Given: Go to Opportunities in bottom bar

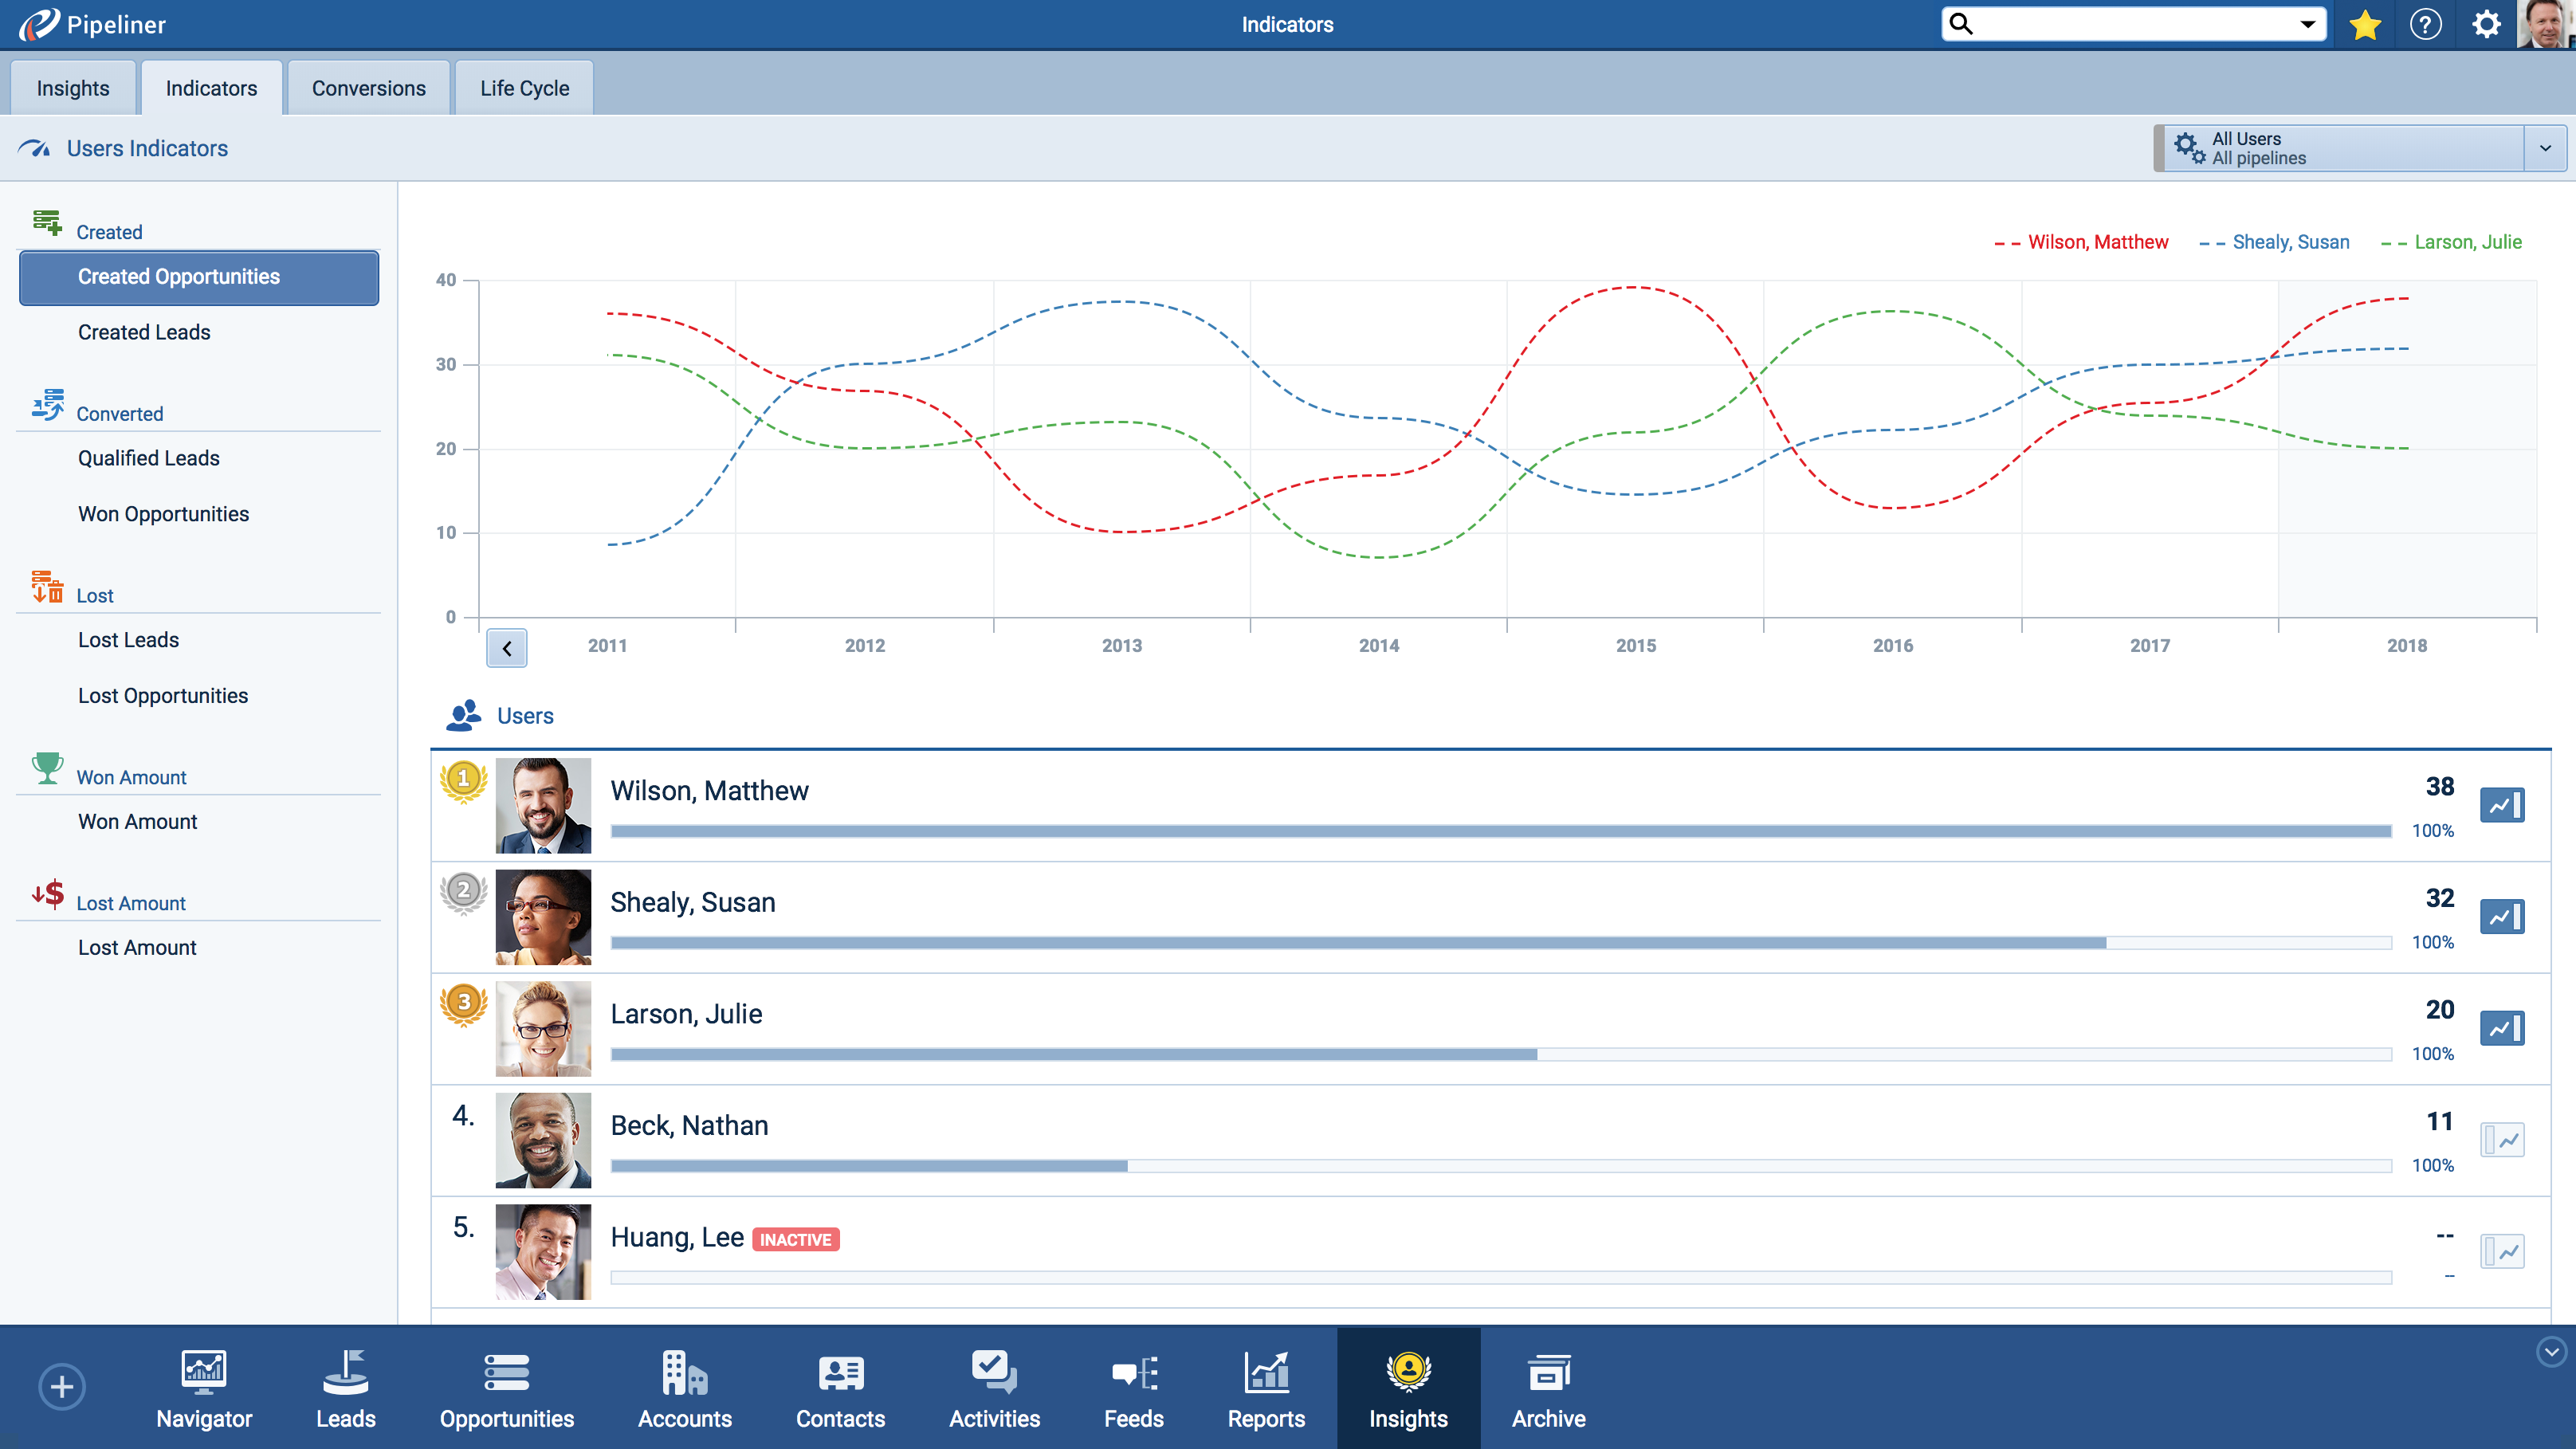Looking at the screenshot, I should coord(506,1388).
